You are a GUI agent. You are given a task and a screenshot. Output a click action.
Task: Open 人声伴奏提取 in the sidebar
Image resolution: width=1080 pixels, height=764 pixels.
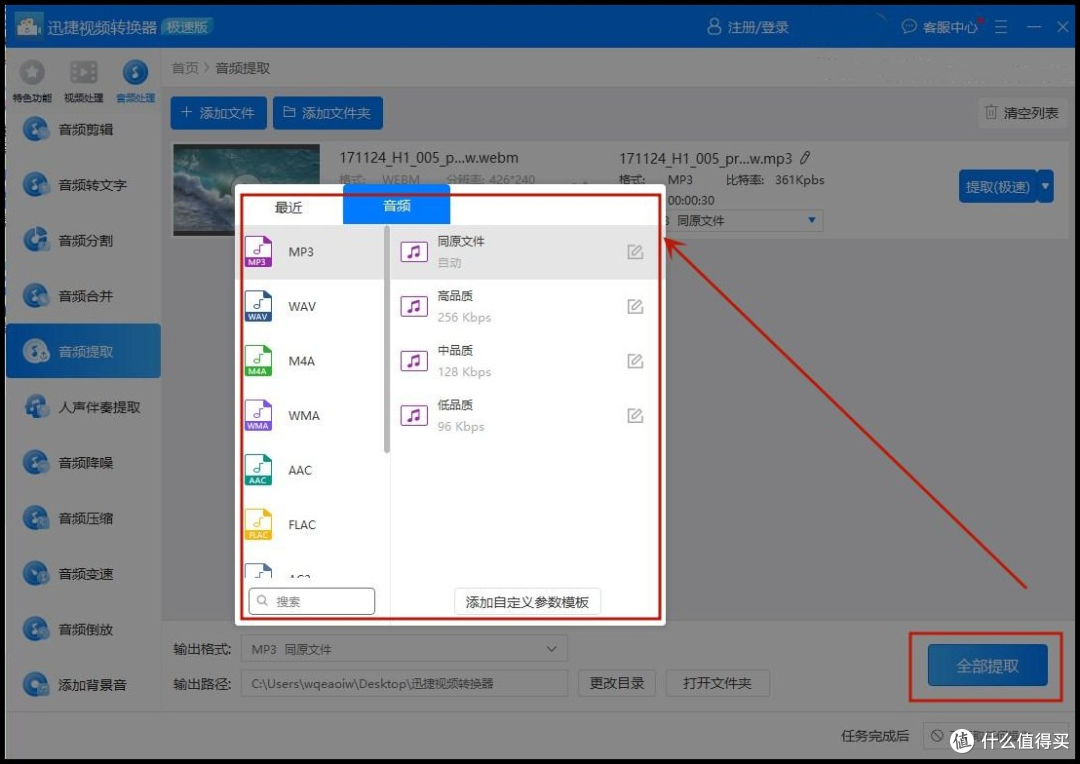click(x=83, y=407)
